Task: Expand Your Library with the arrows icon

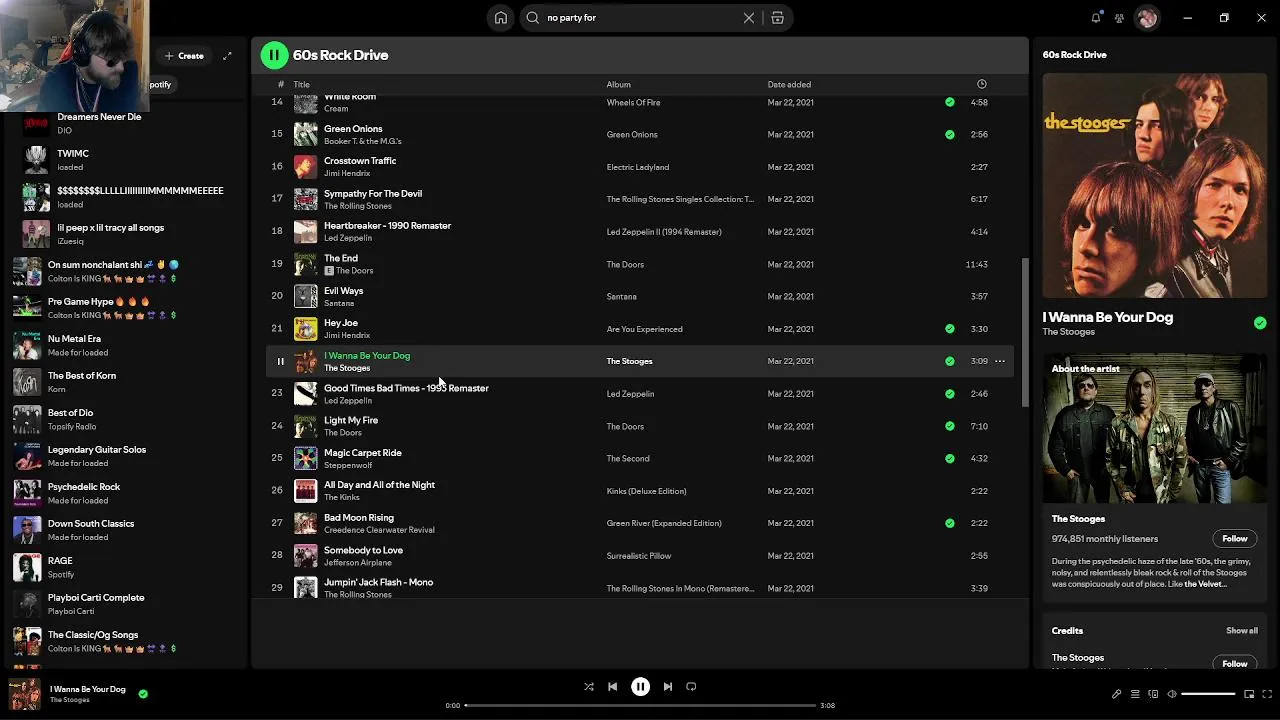Action: click(227, 56)
